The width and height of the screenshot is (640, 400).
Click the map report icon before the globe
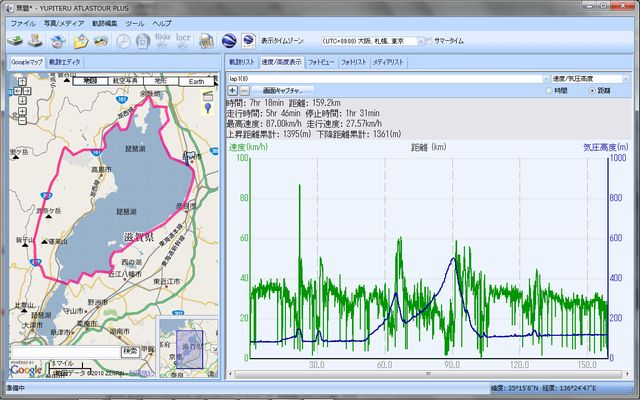207,41
